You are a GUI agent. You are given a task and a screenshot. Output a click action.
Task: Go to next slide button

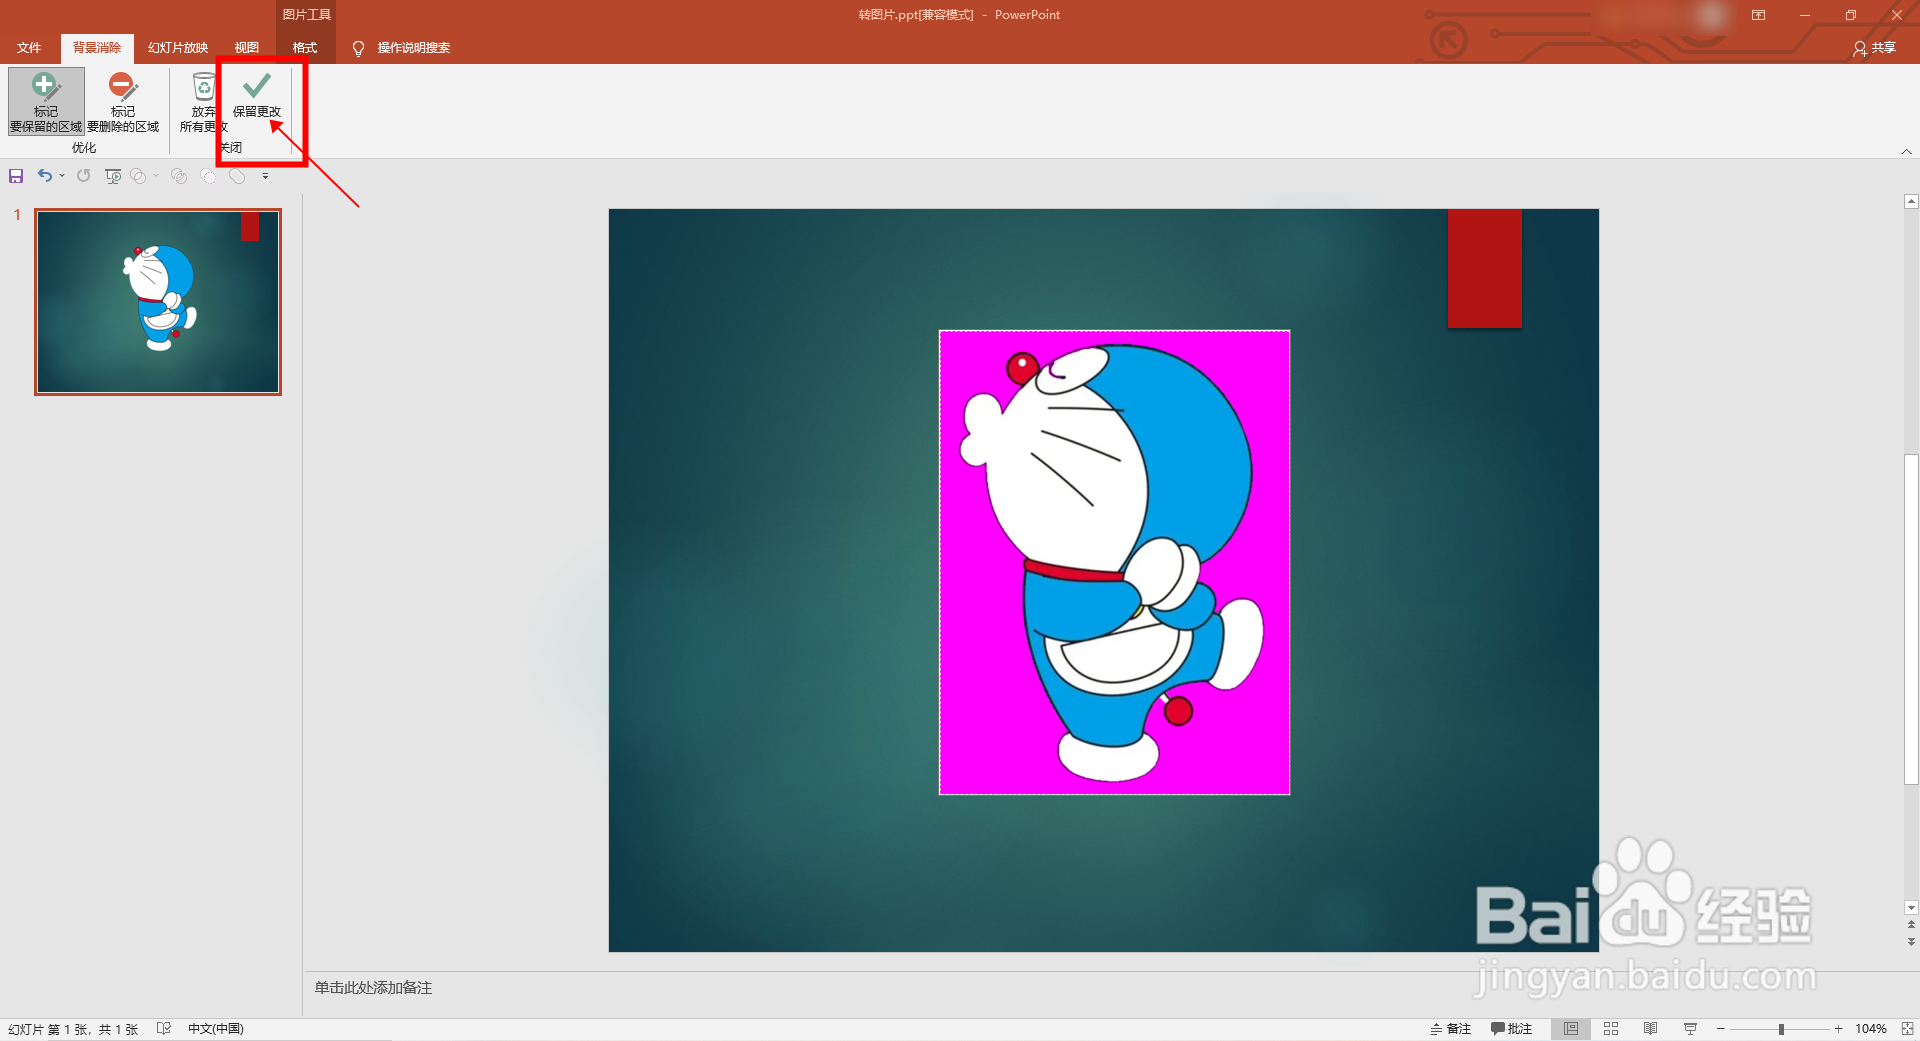[1911, 941]
